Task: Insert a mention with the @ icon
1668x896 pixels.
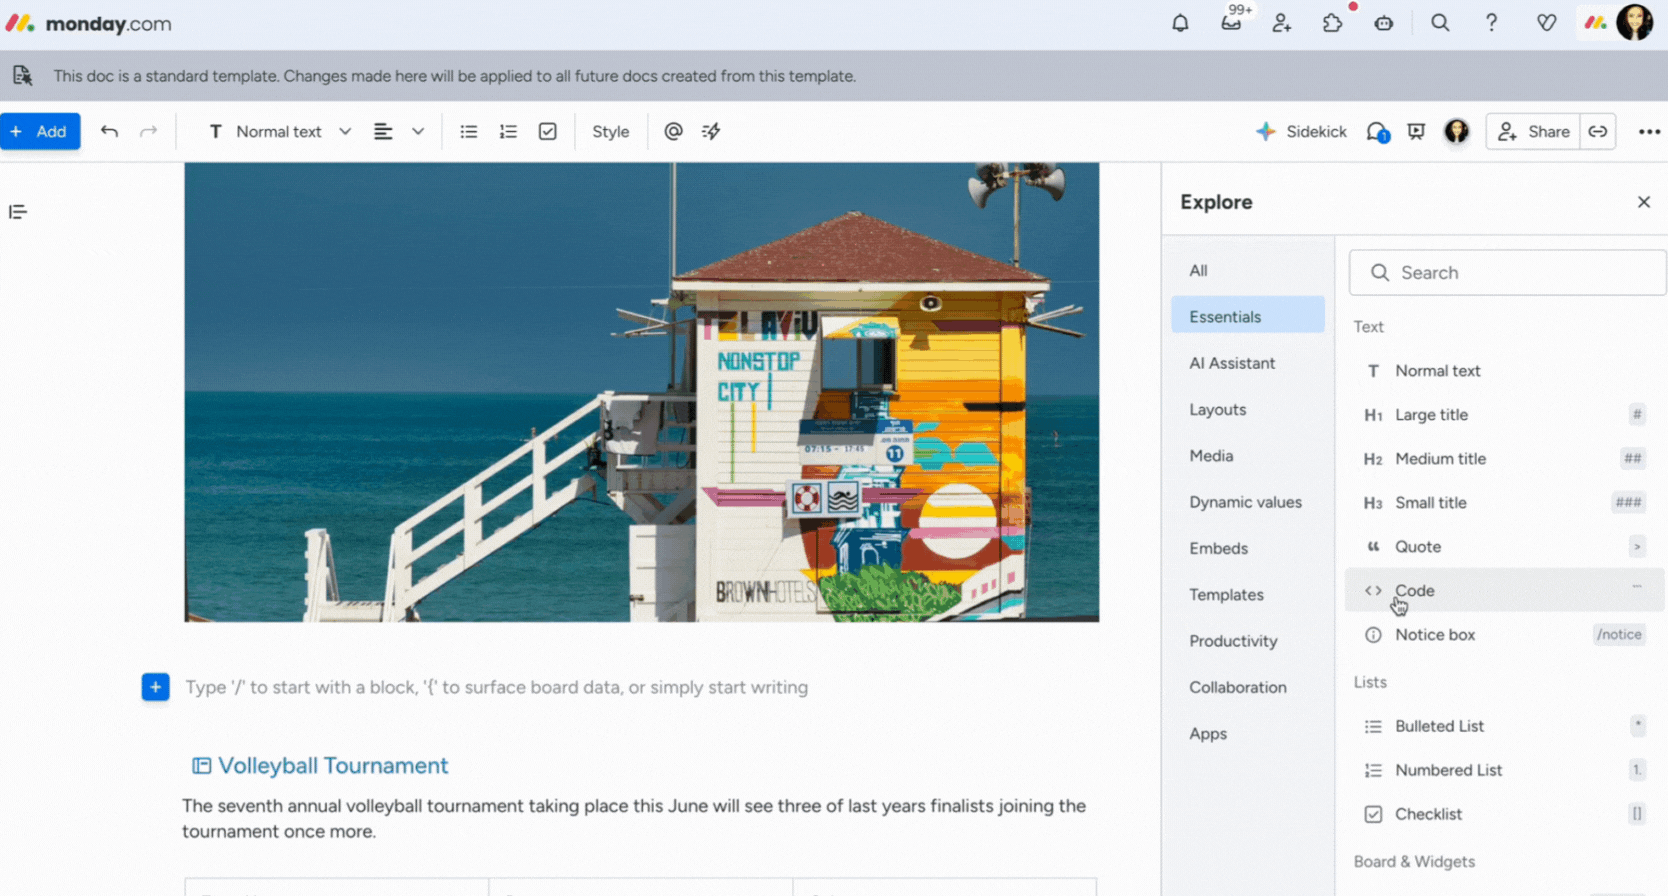Action: tap(673, 131)
